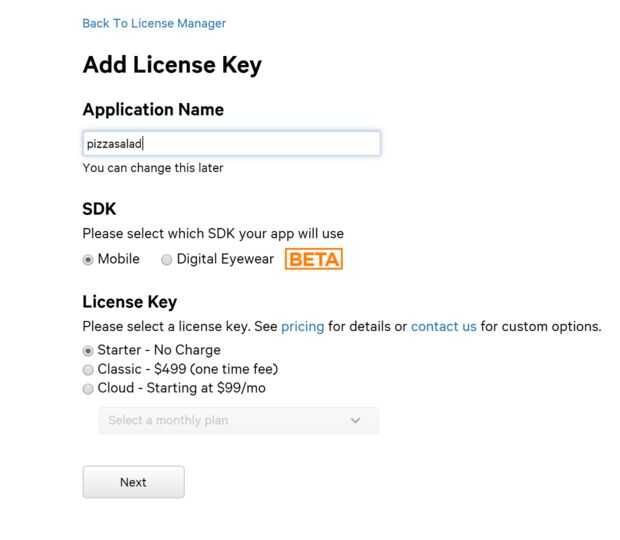The image size is (620, 540).
Task: Open the Select a monthly plan dropdown
Action: click(238, 421)
